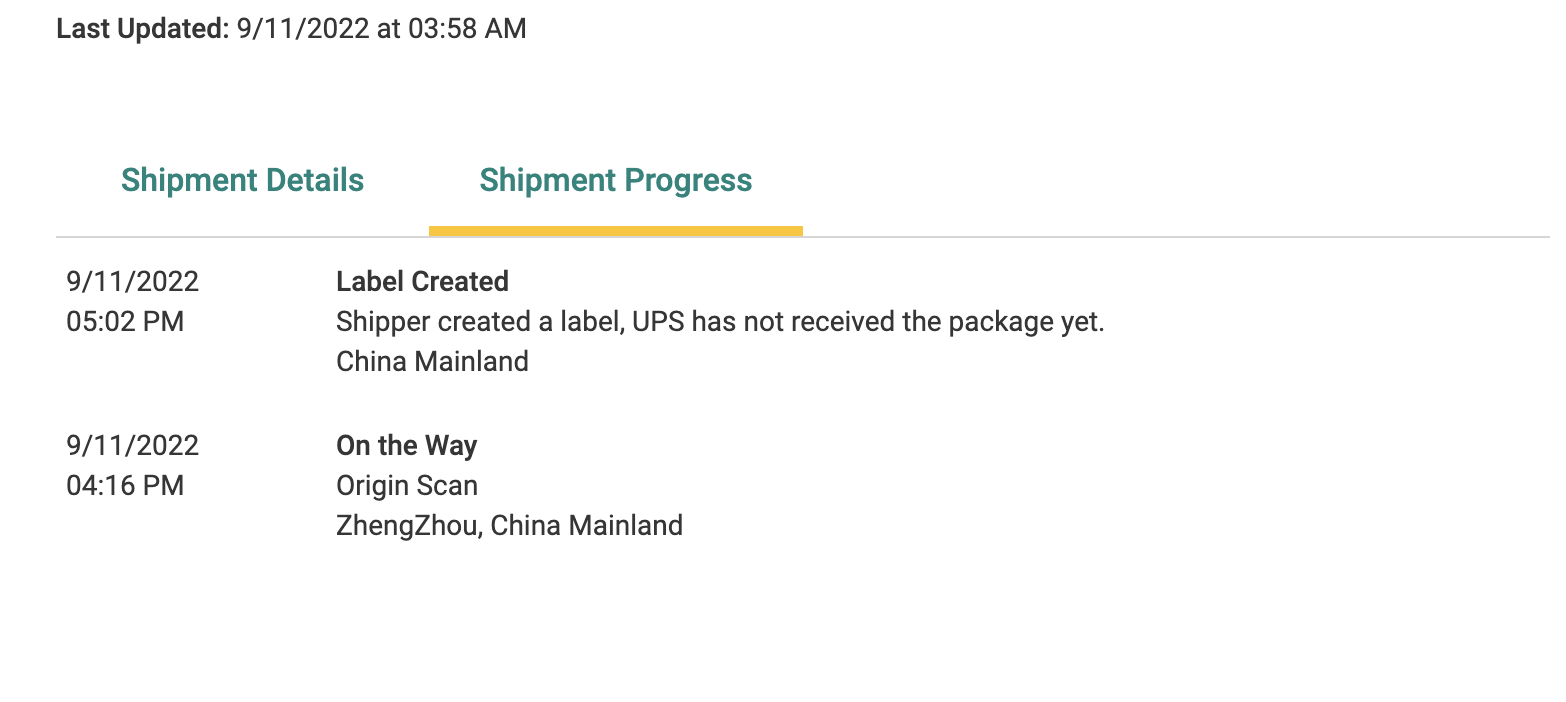Click the yellow active tab underline
Image resolution: width=1566 pixels, height=702 pixels.
pos(615,231)
